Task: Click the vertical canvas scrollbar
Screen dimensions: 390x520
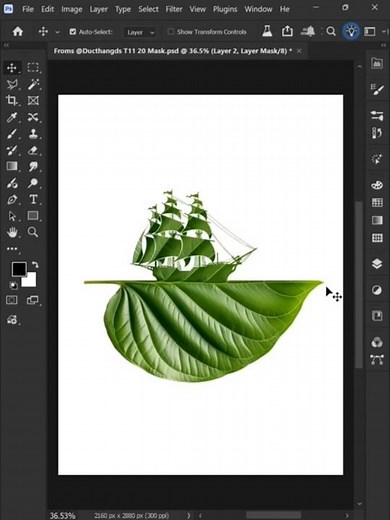Action: [x=359, y=284]
